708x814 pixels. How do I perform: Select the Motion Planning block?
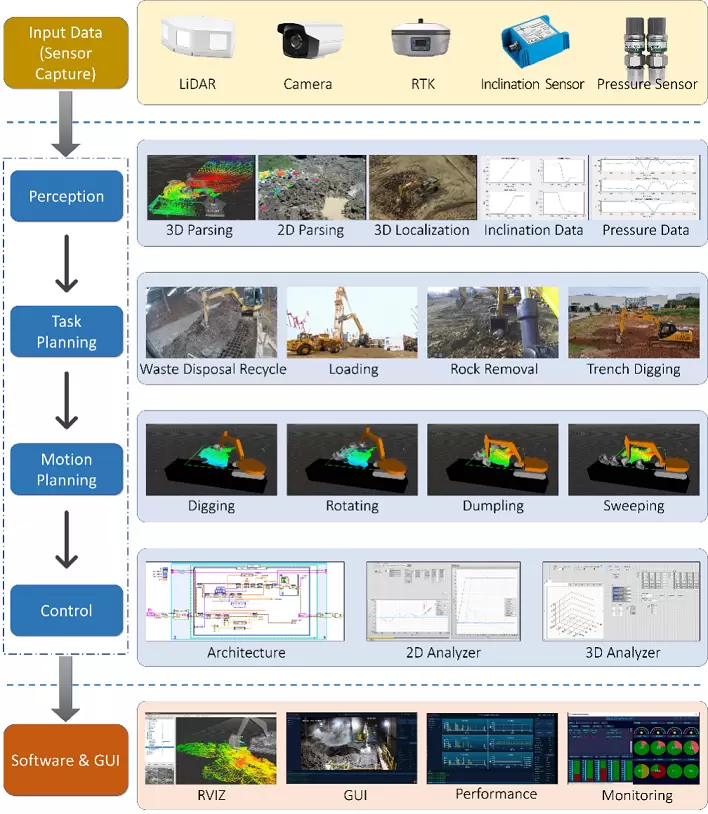66,470
